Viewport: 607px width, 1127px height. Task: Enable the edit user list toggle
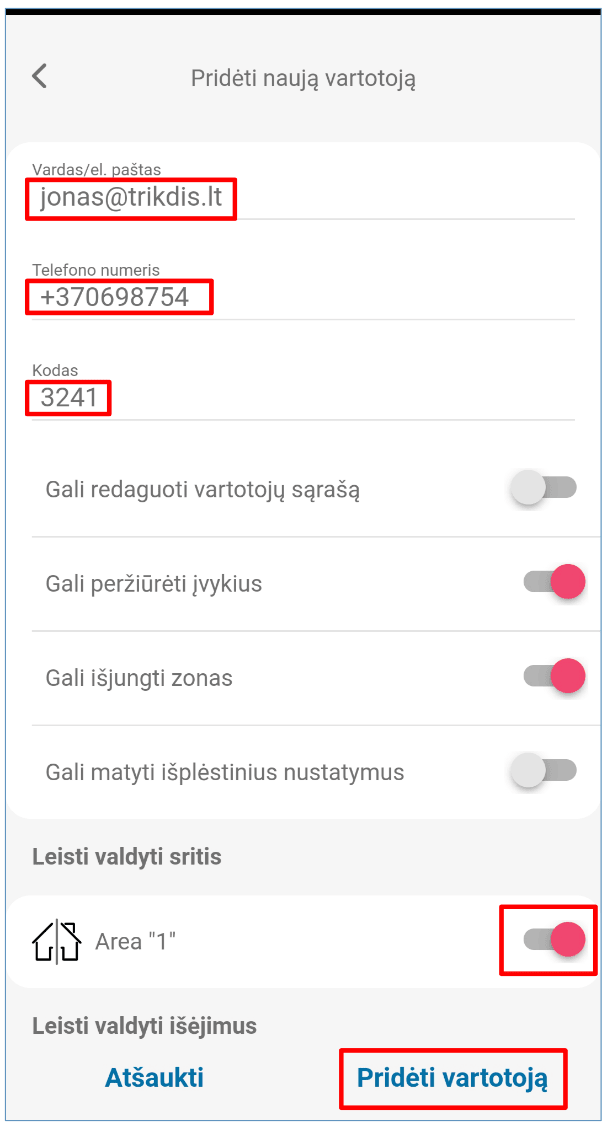coord(543,488)
